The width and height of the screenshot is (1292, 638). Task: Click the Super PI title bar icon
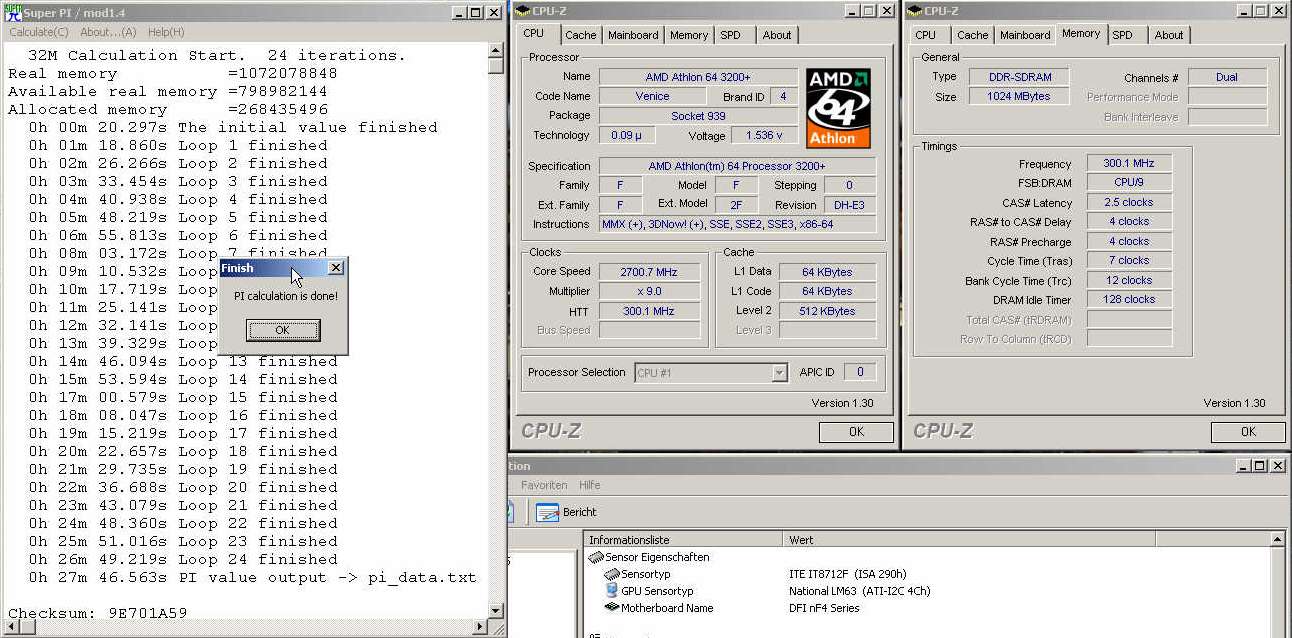[13, 12]
